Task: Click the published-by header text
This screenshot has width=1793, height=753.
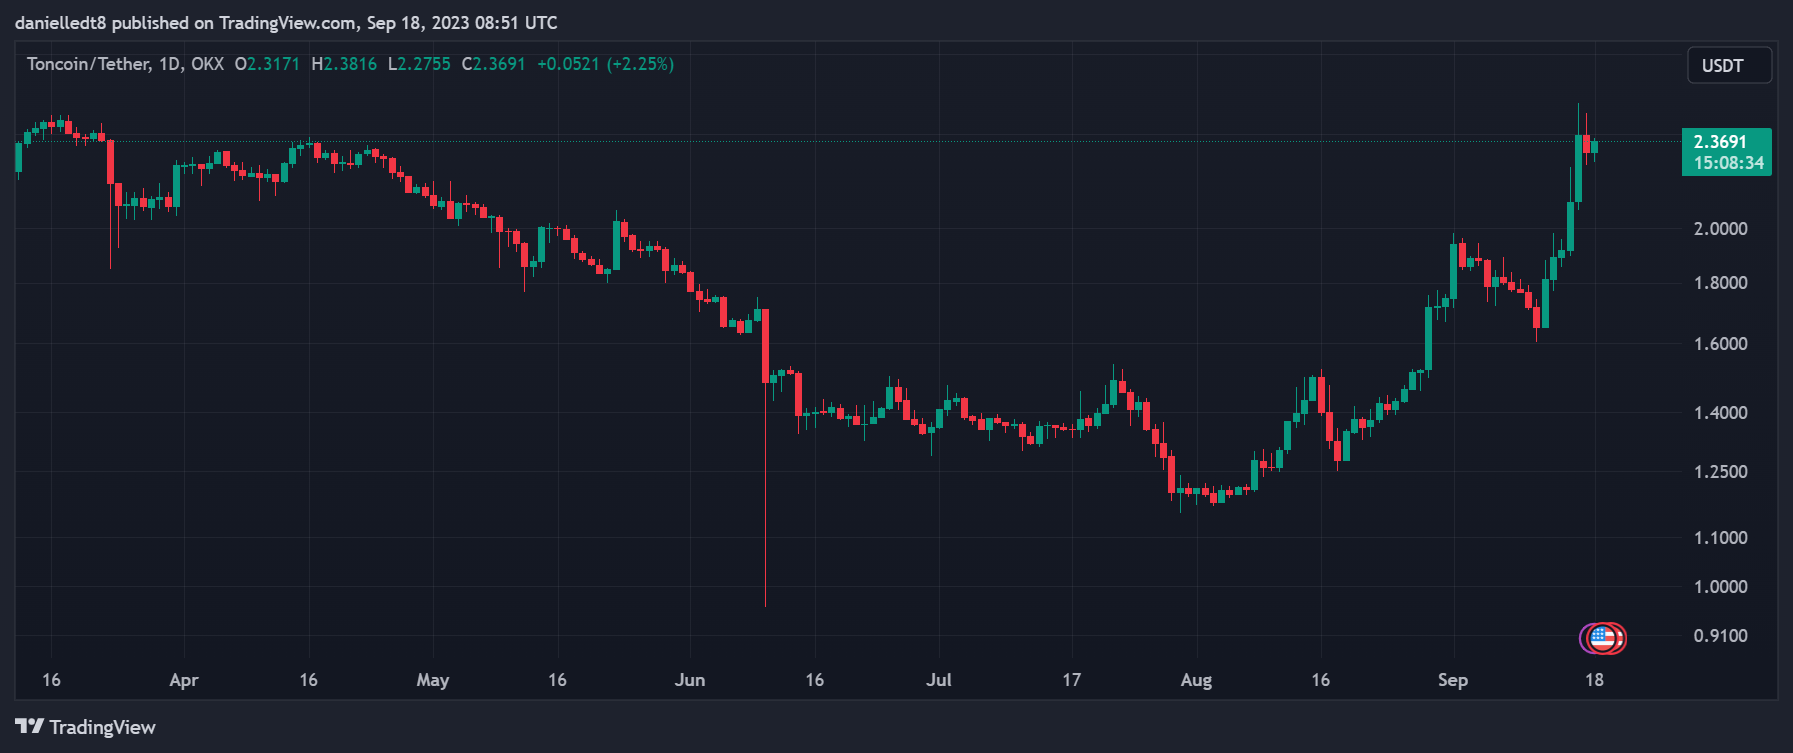Action: (x=286, y=22)
